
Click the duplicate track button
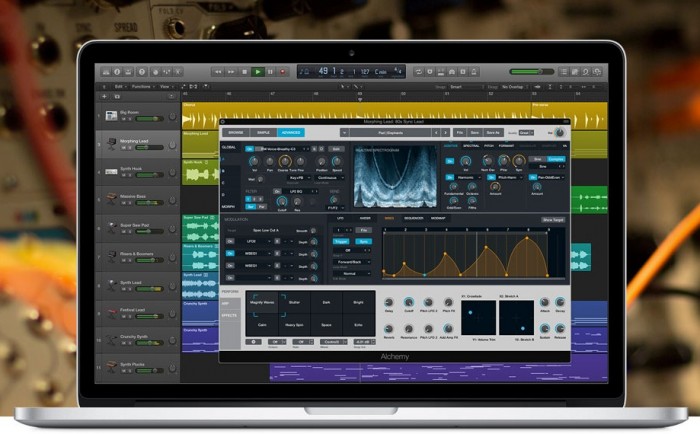click(x=117, y=96)
